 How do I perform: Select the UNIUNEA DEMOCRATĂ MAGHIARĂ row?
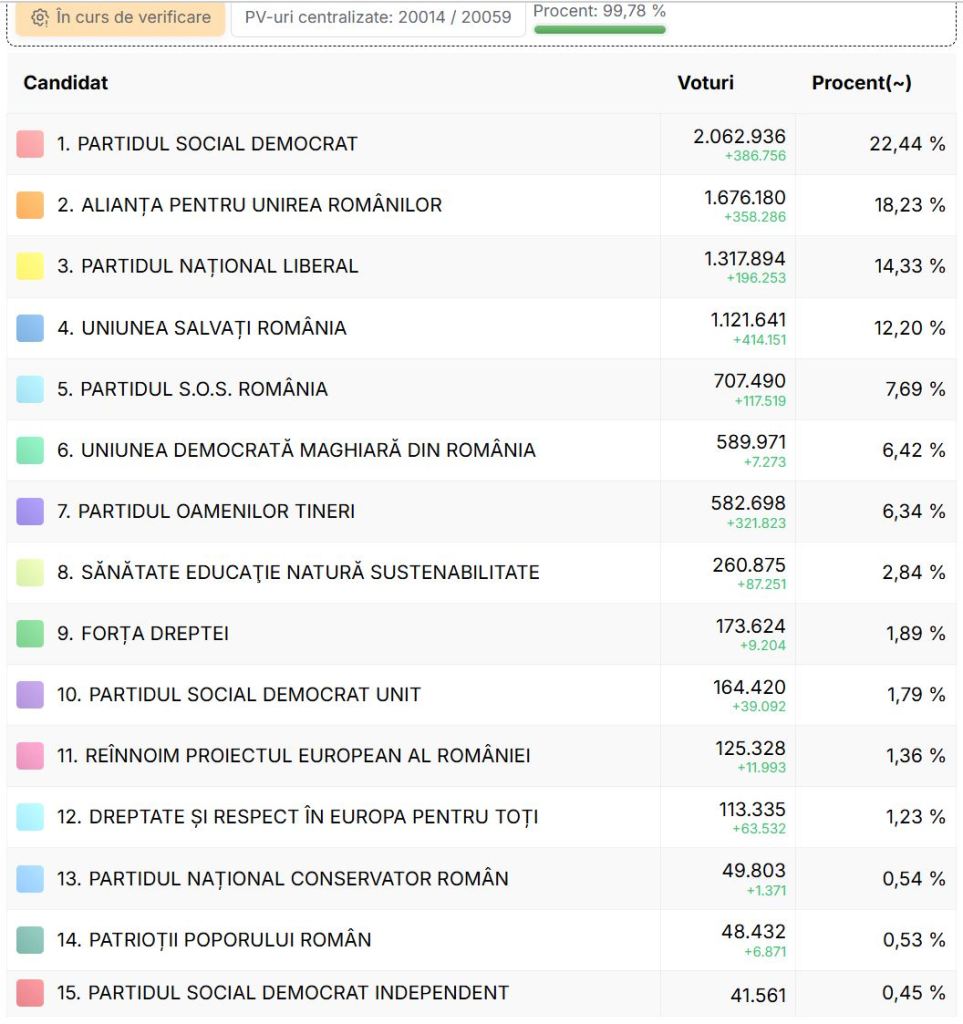400,449
